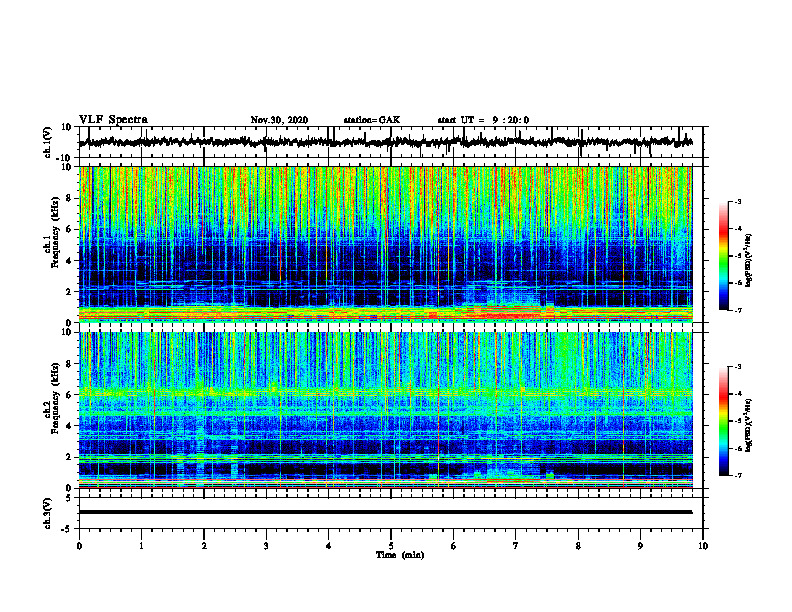This screenshot has height=612, width=792.
Task: Click time axis tick label "2"
Action: 204,546
